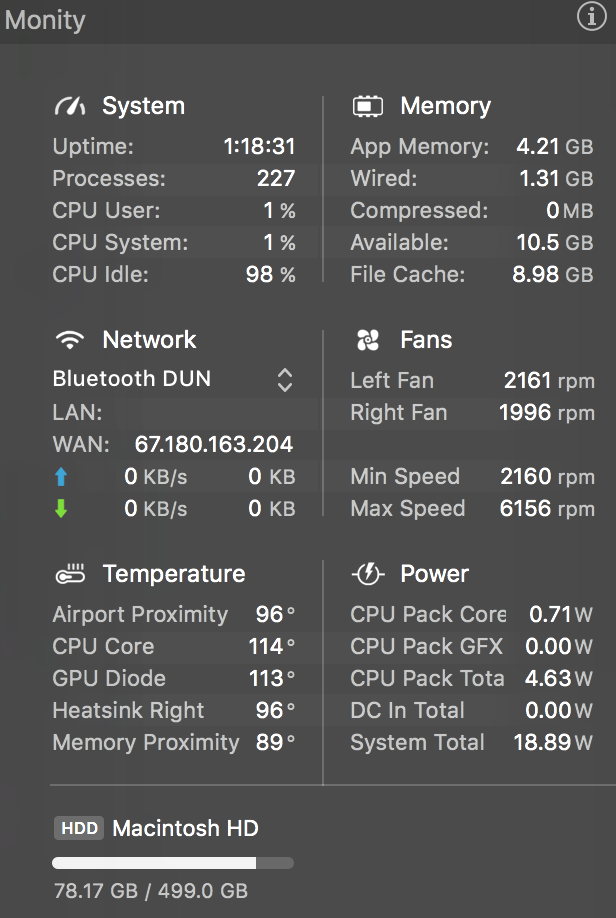Click the System speedometer icon
This screenshot has width=616, height=918.
coord(70,106)
